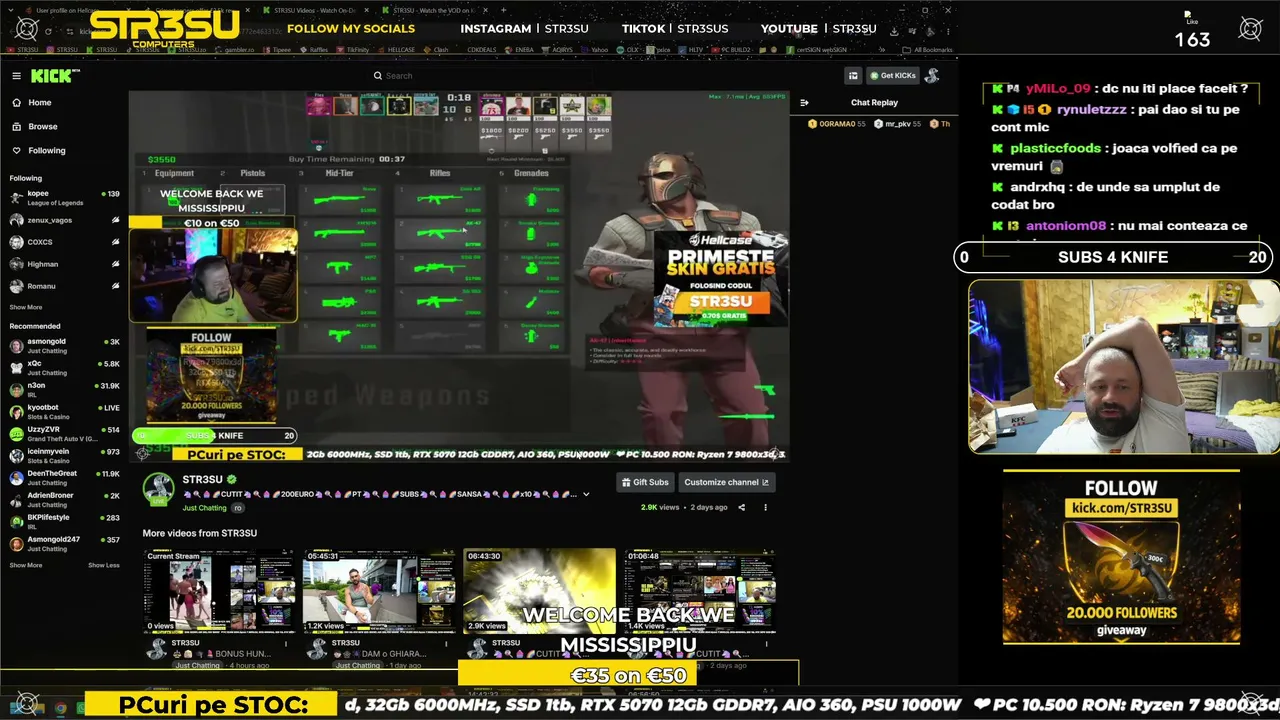Click the Chat Replay header

click(x=874, y=102)
